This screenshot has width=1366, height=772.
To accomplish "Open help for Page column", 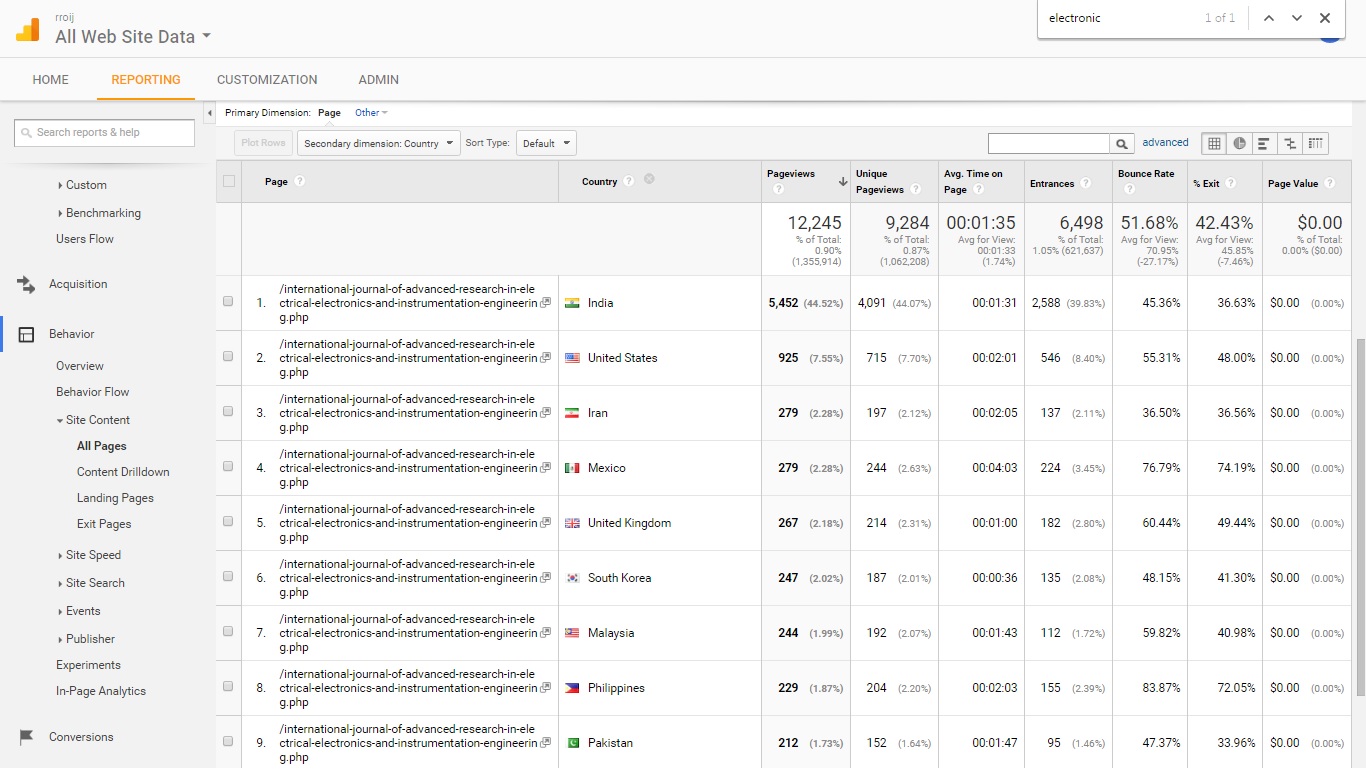I will tap(300, 181).
